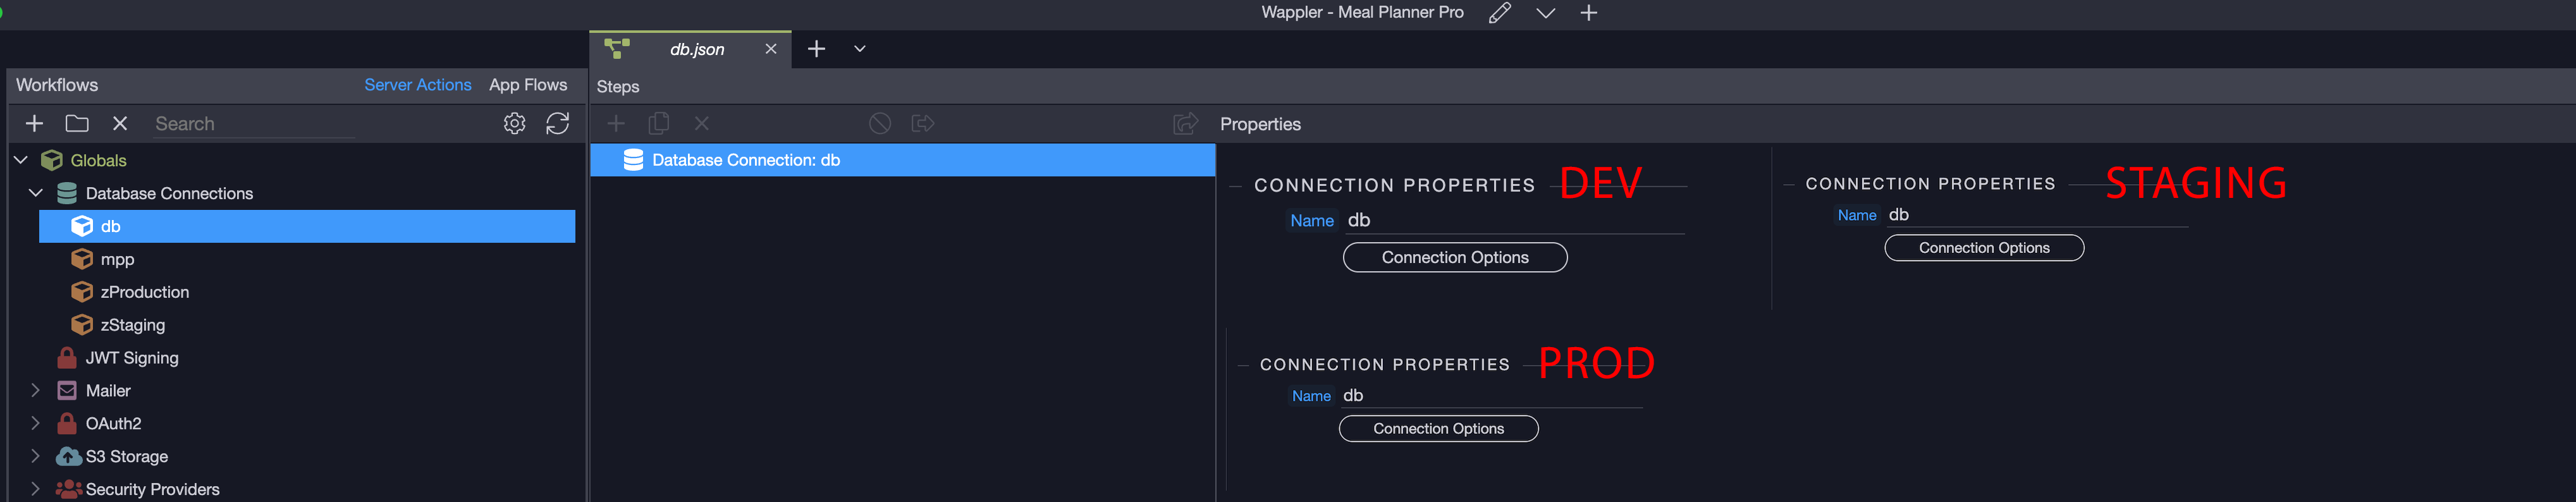Refresh the Workflows list
This screenshot has height=502, width=2576.
point(557,123)
